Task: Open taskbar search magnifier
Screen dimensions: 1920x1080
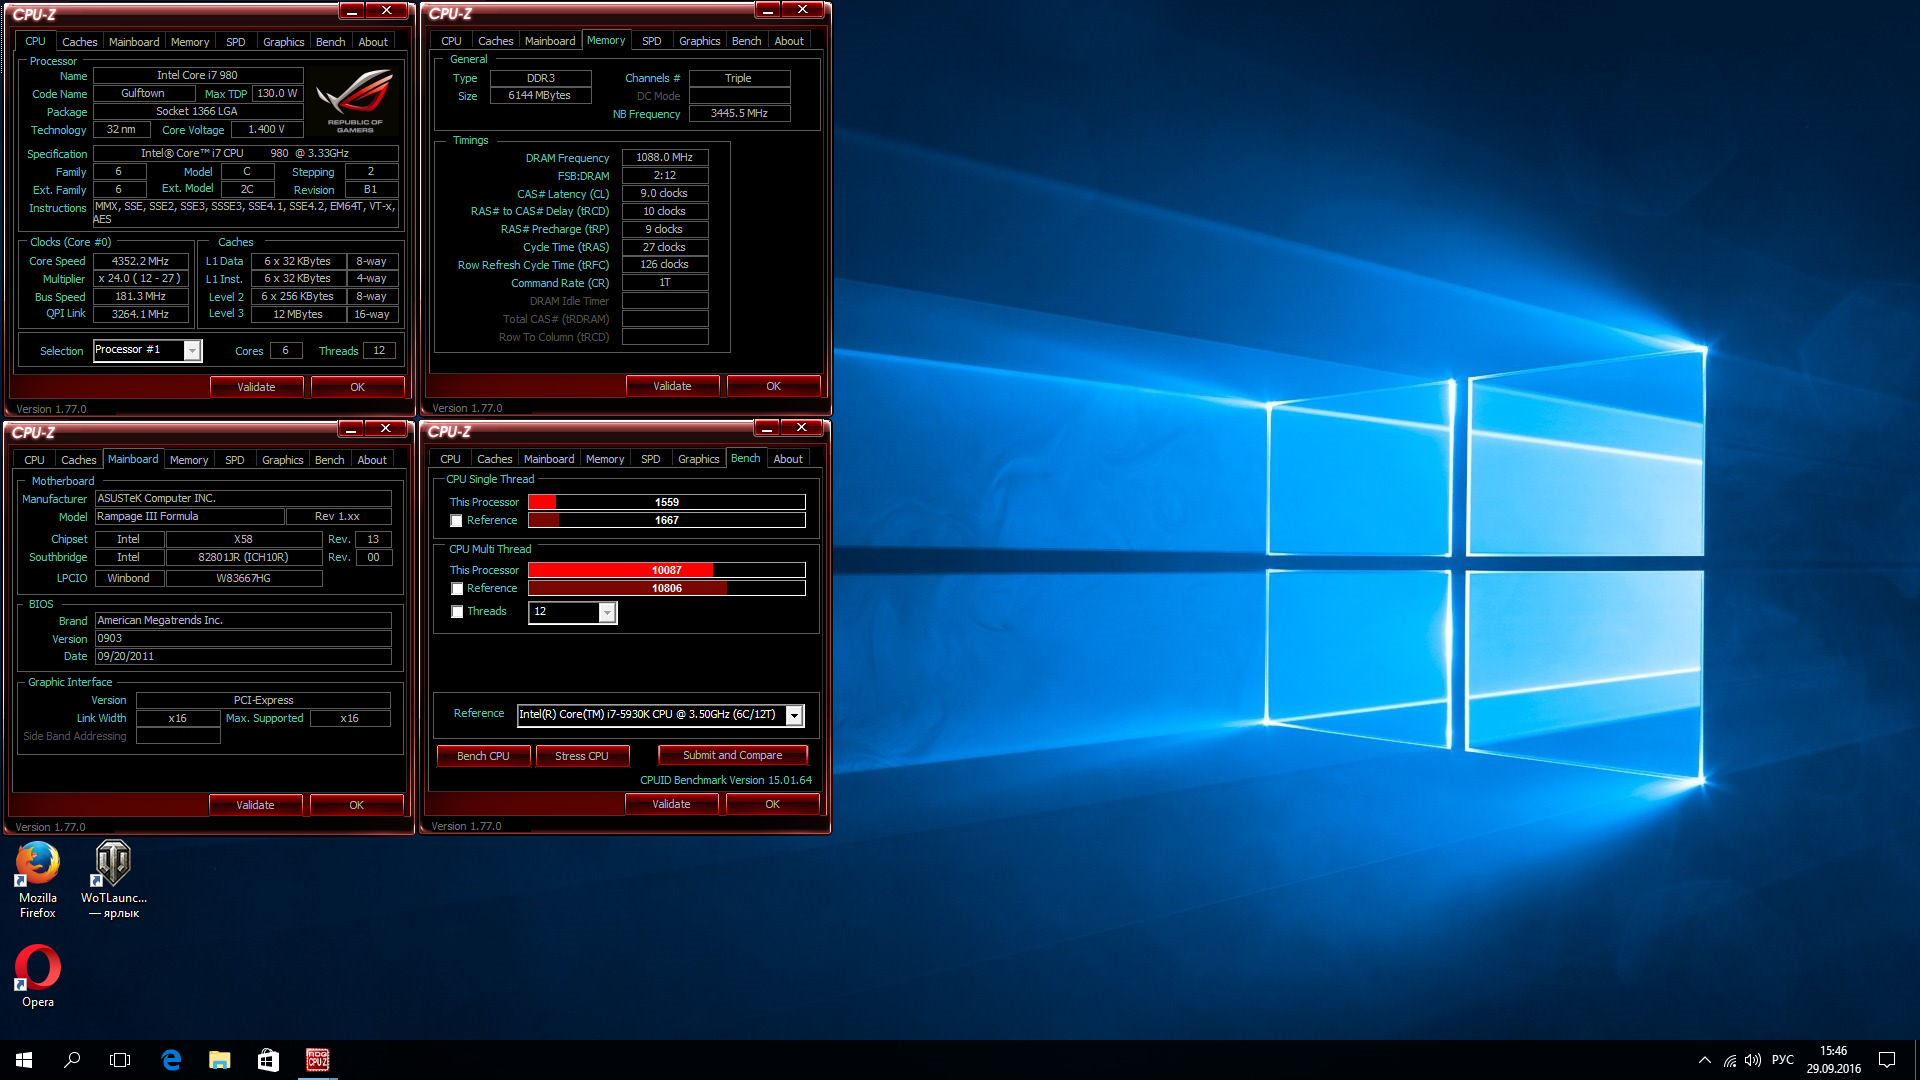Action: click(x=72, y=1060)
